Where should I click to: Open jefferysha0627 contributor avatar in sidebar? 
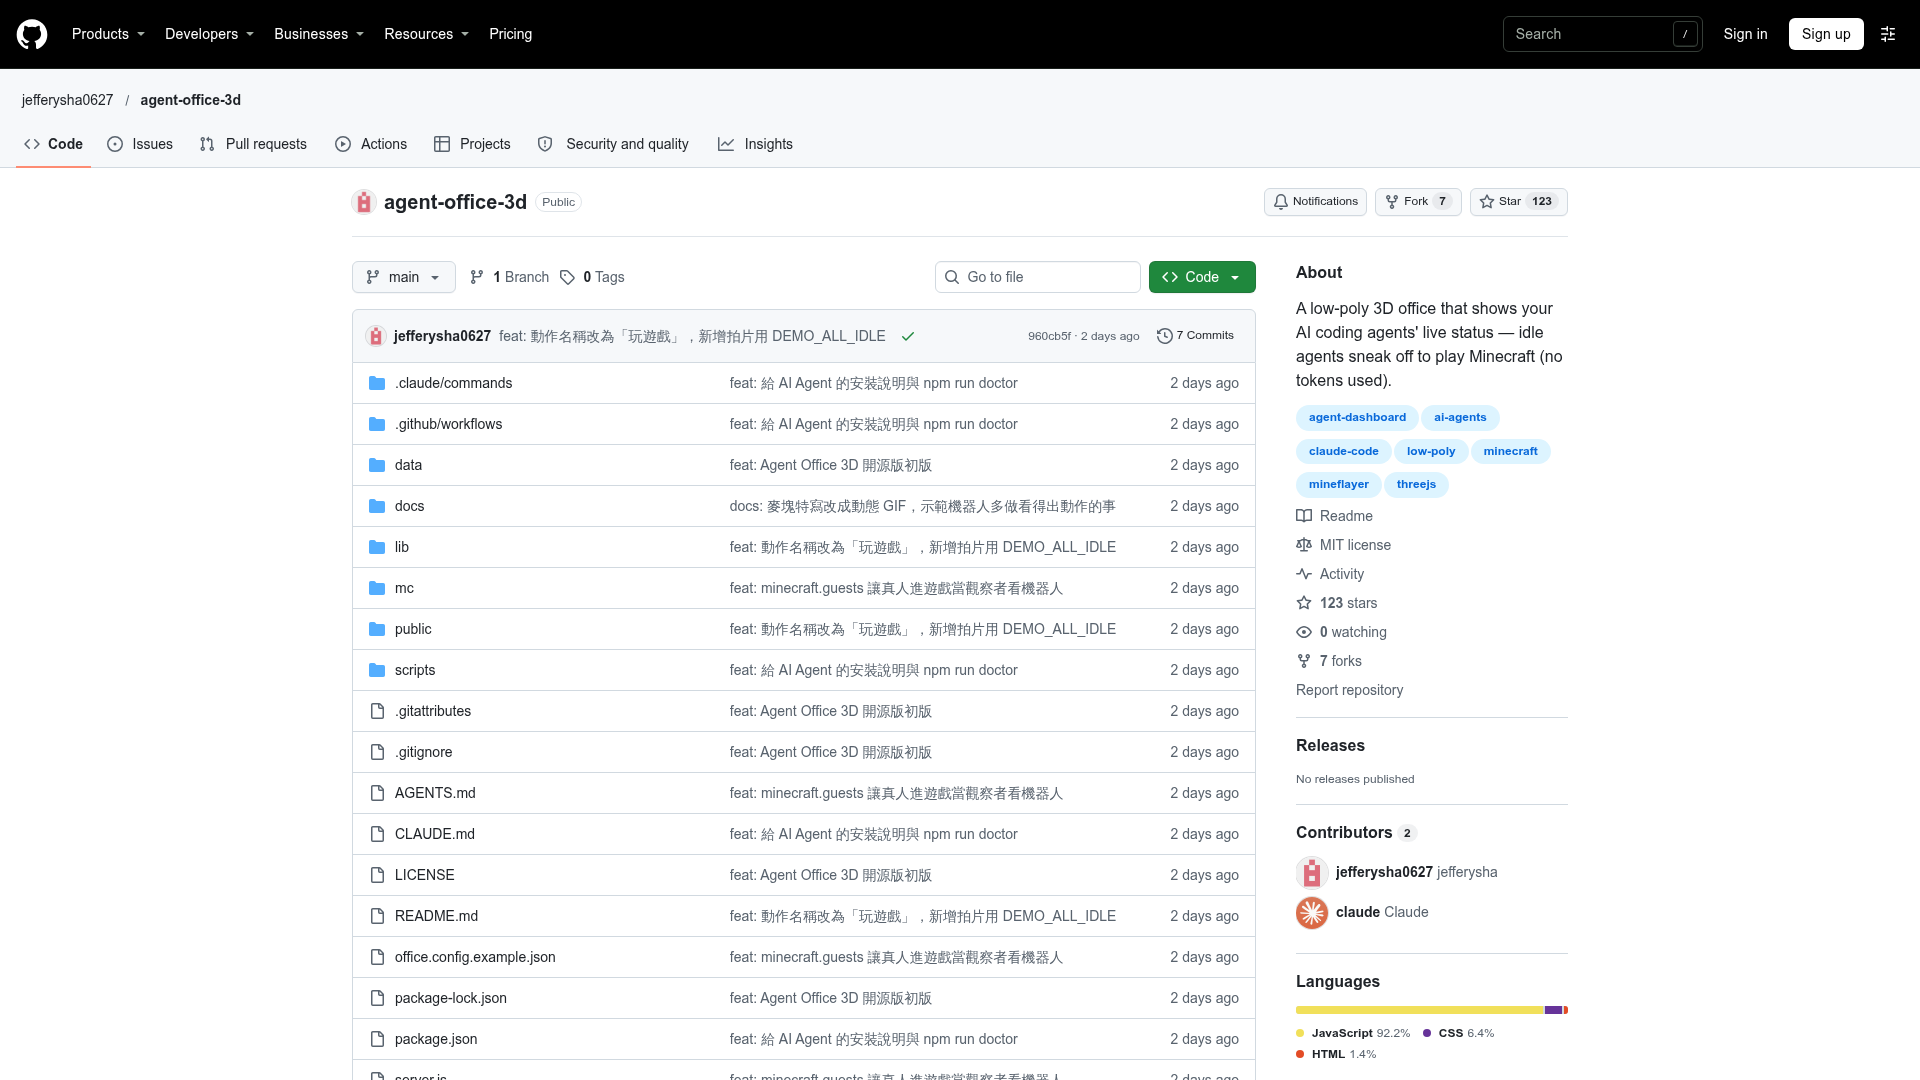[x=1312, y=872]
